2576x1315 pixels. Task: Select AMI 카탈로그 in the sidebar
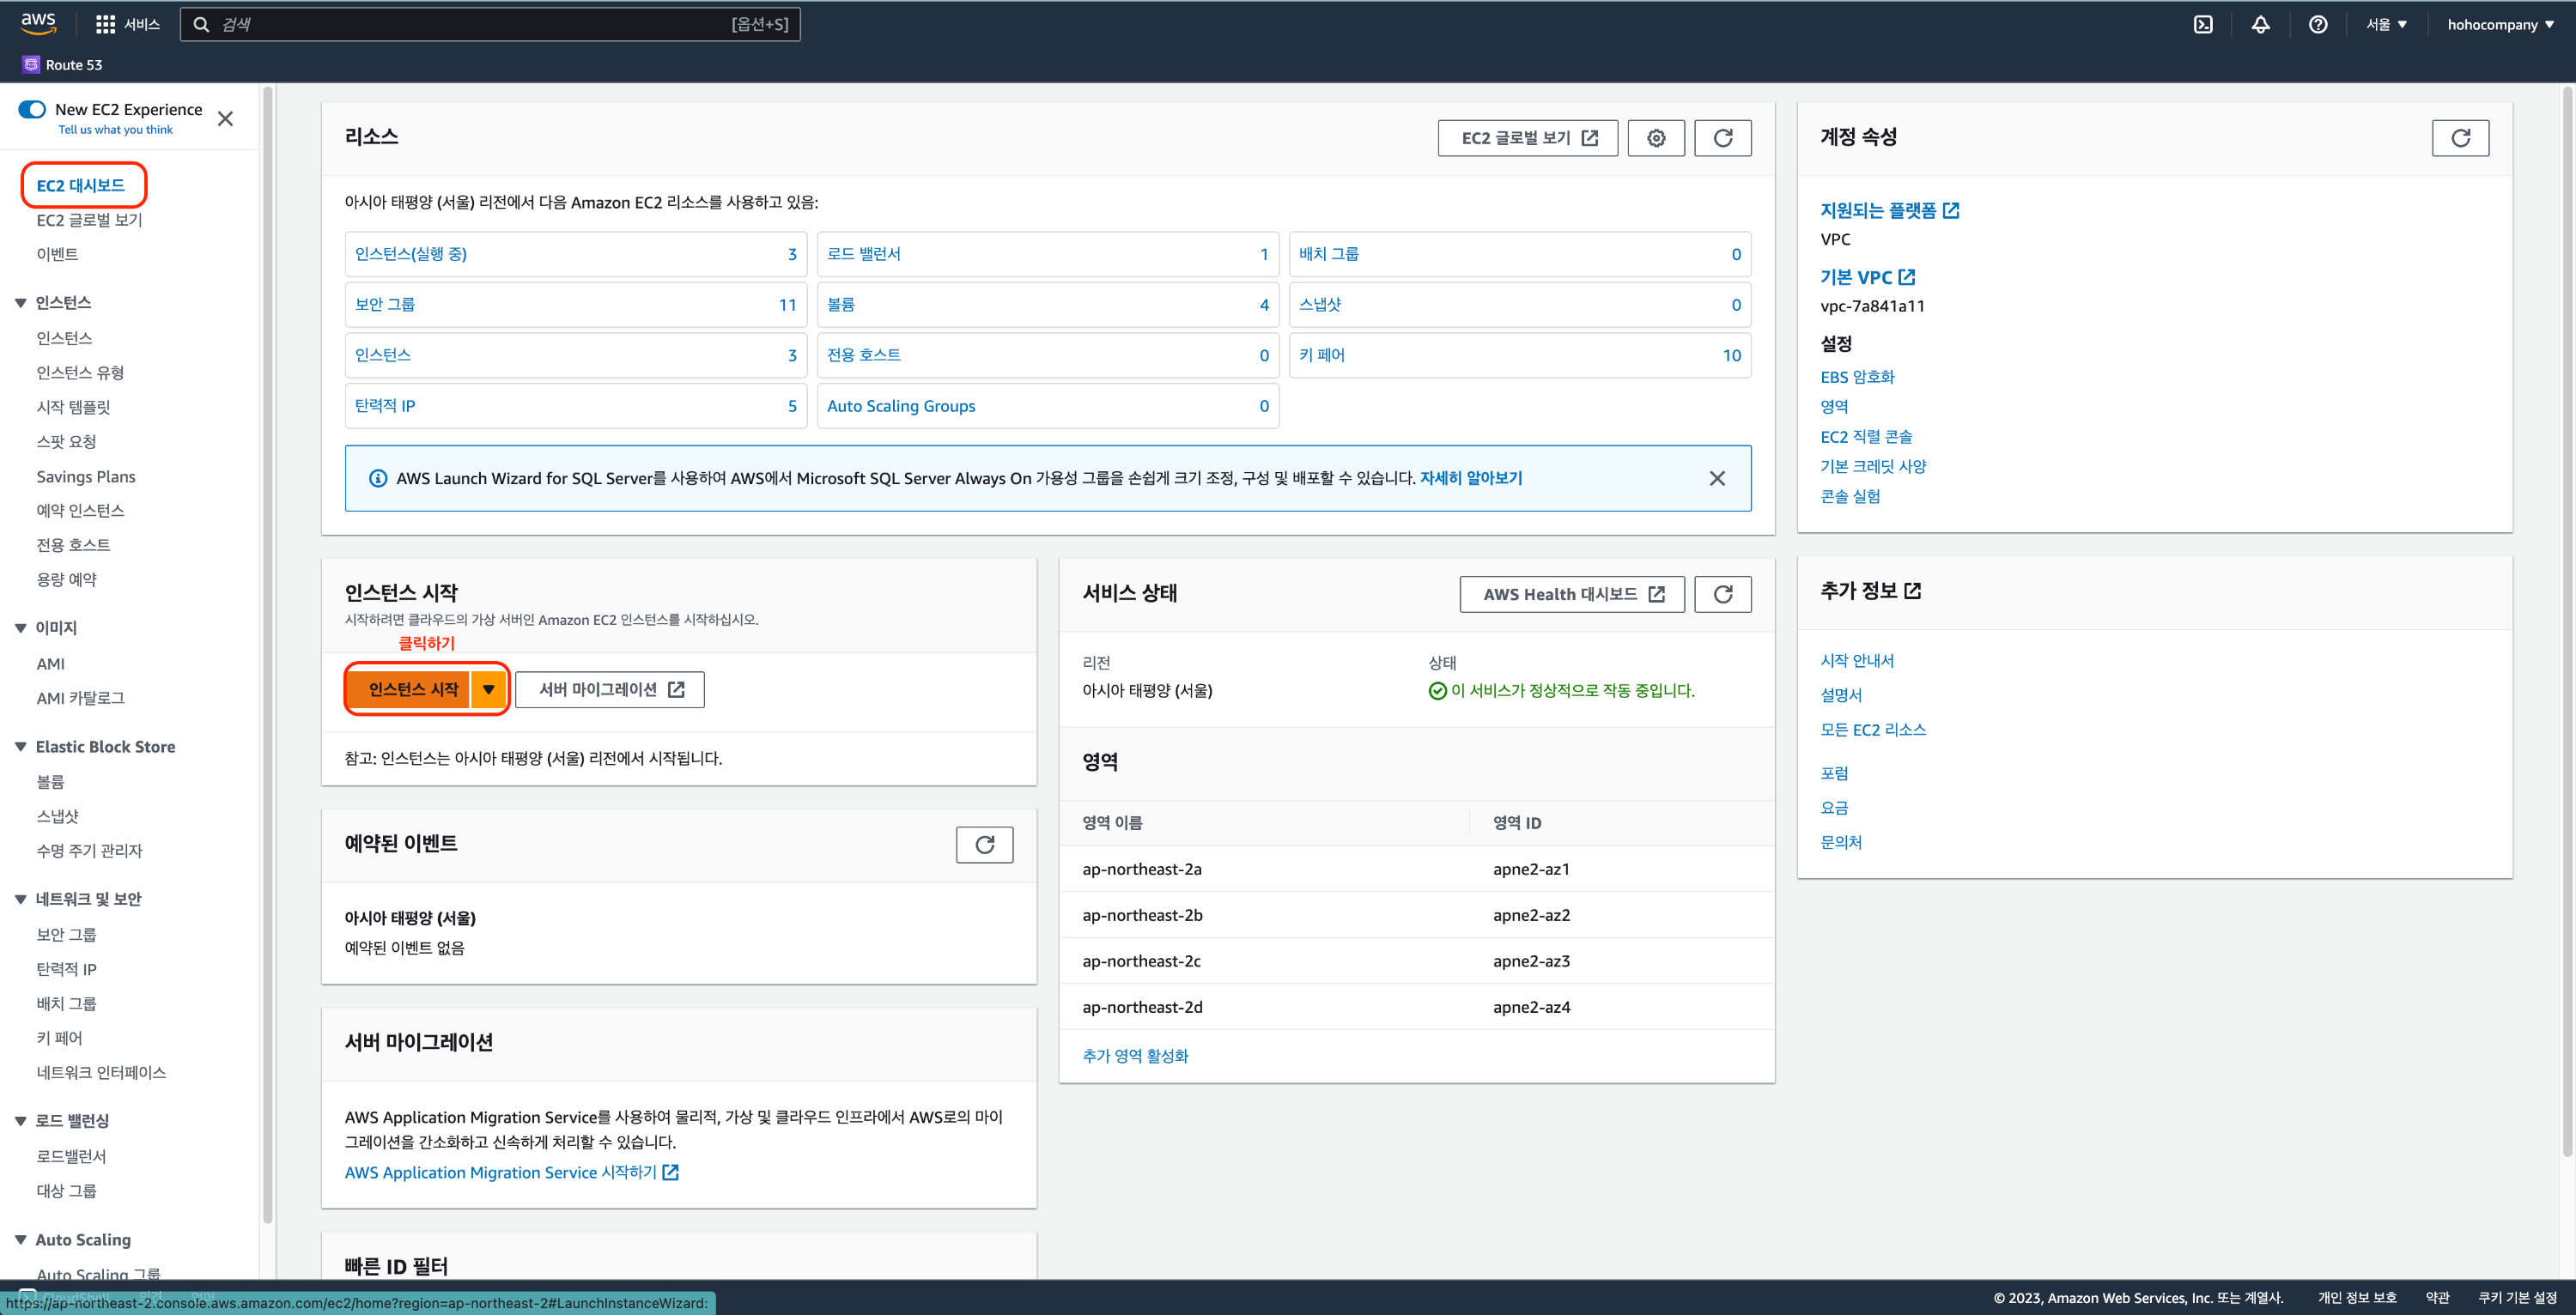(80, 698)
